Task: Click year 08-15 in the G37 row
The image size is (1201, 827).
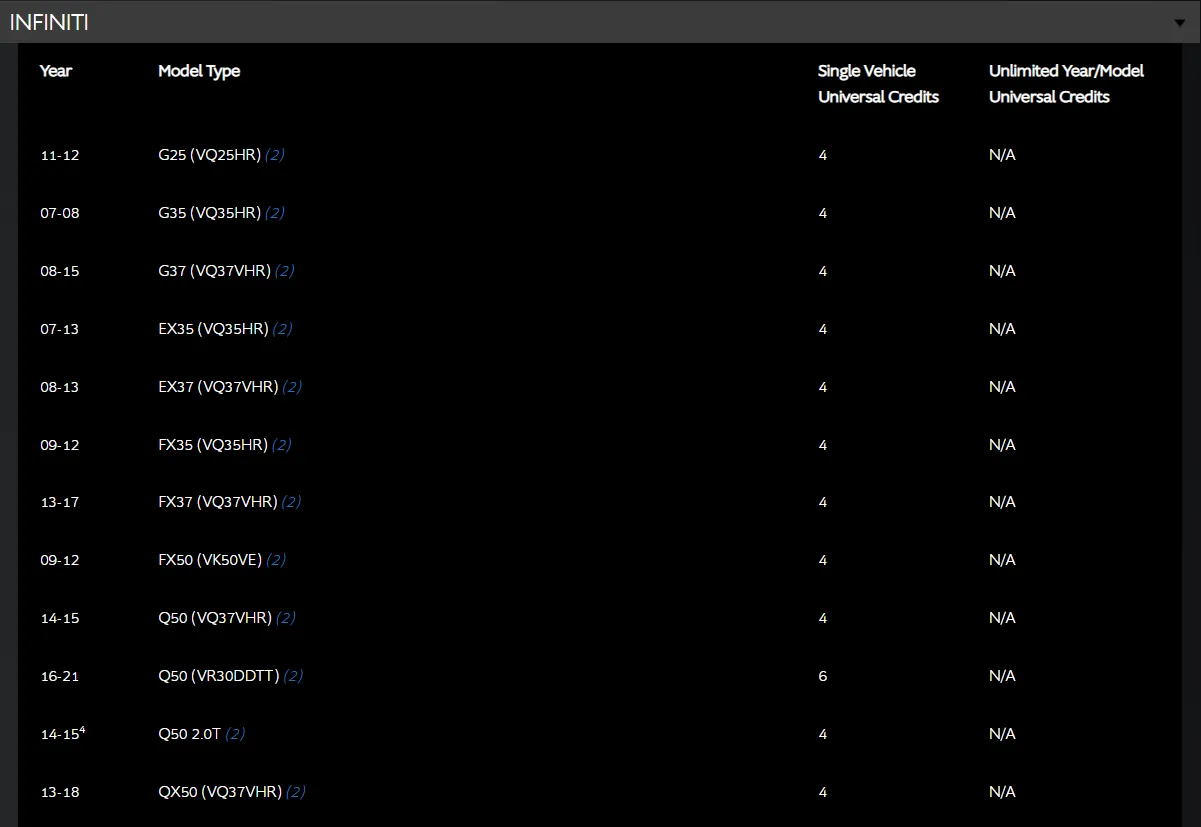Action: point(60,272)
